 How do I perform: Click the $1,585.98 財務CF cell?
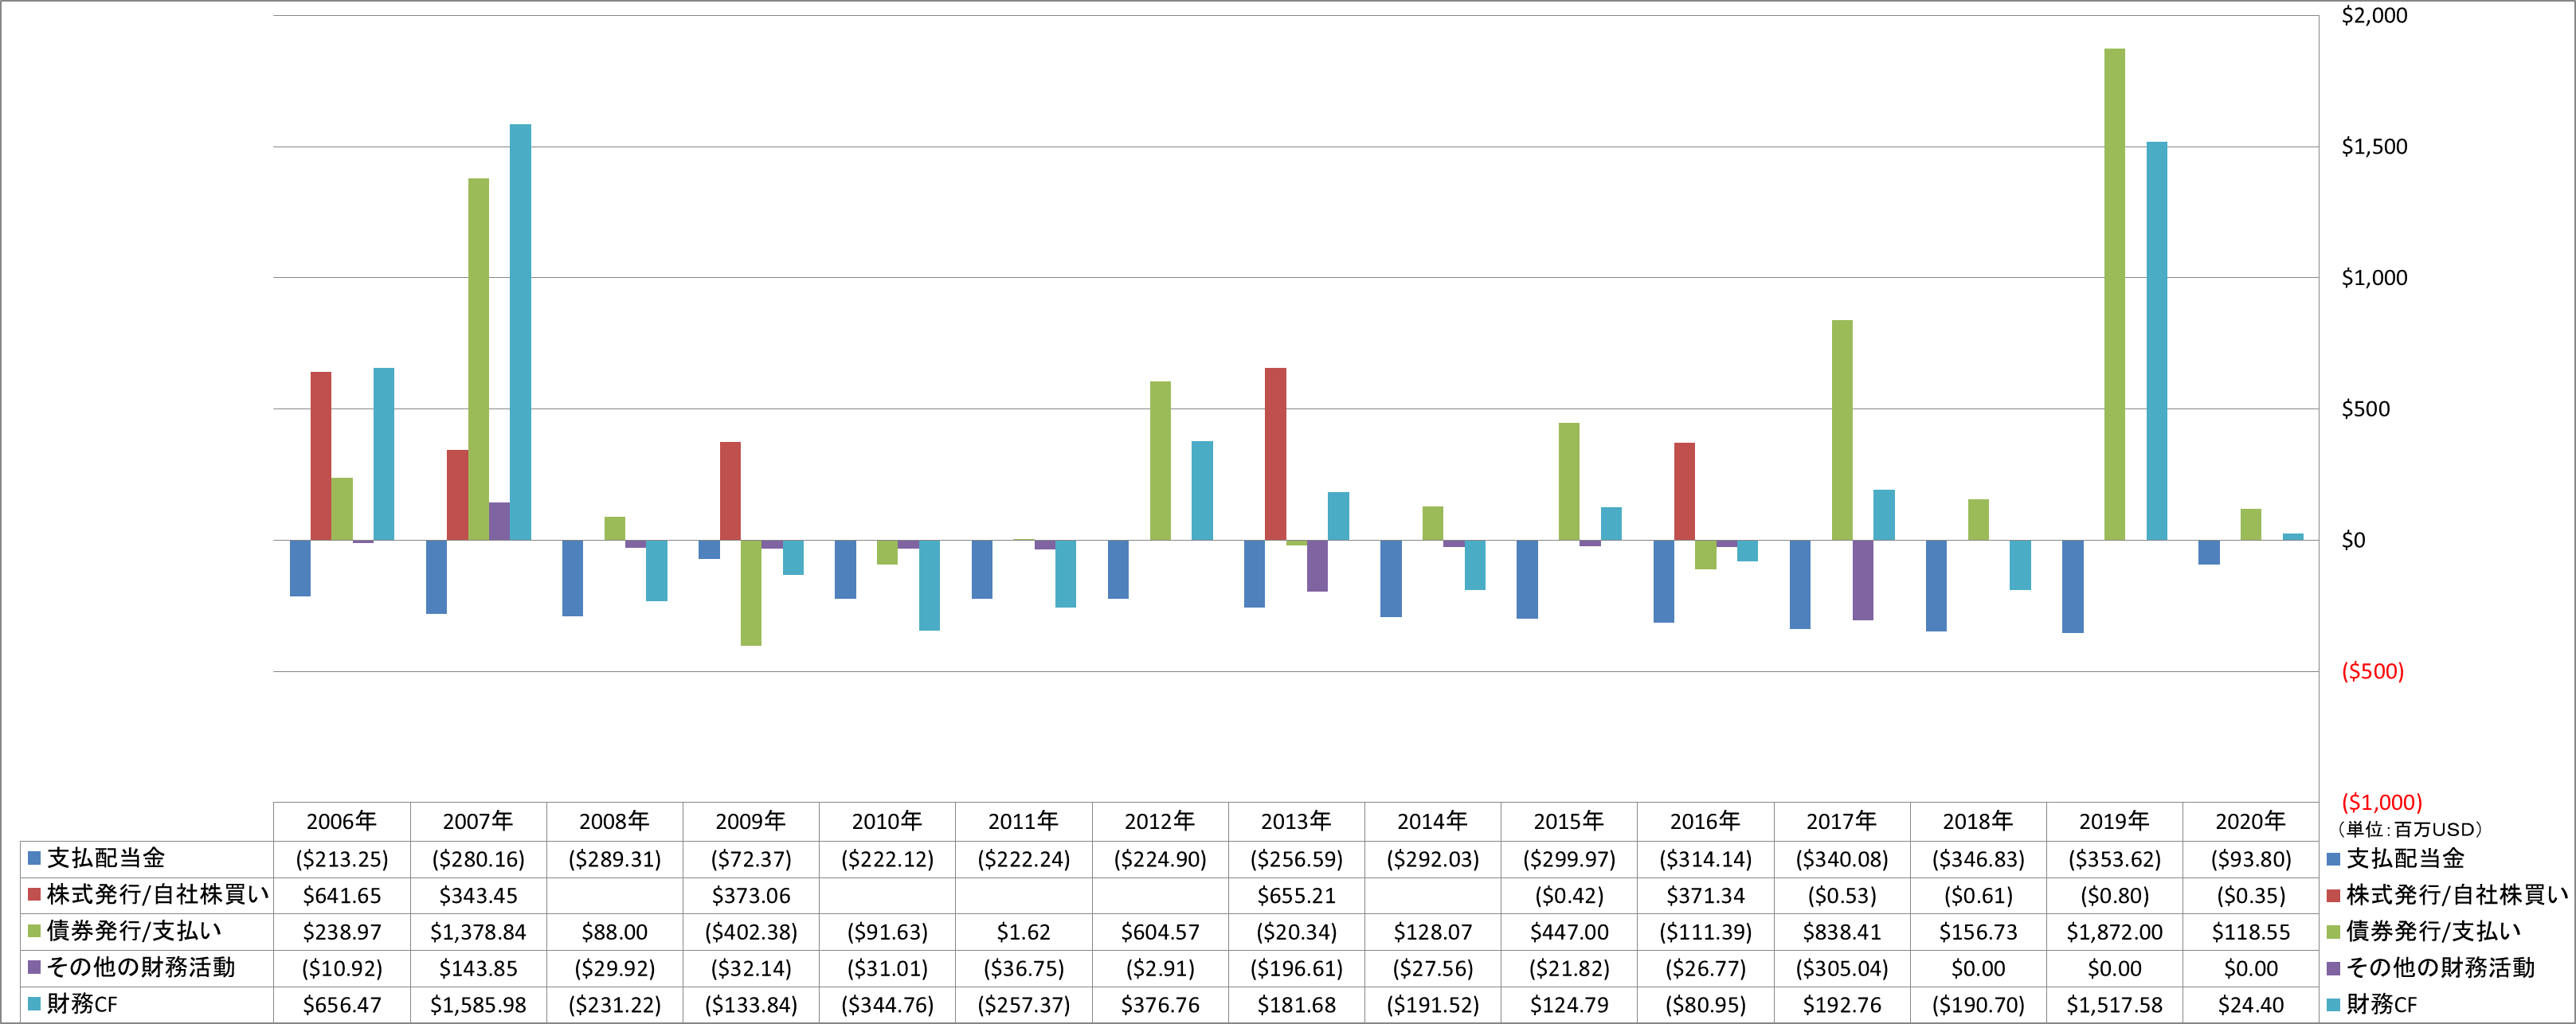click(478, 1004)
